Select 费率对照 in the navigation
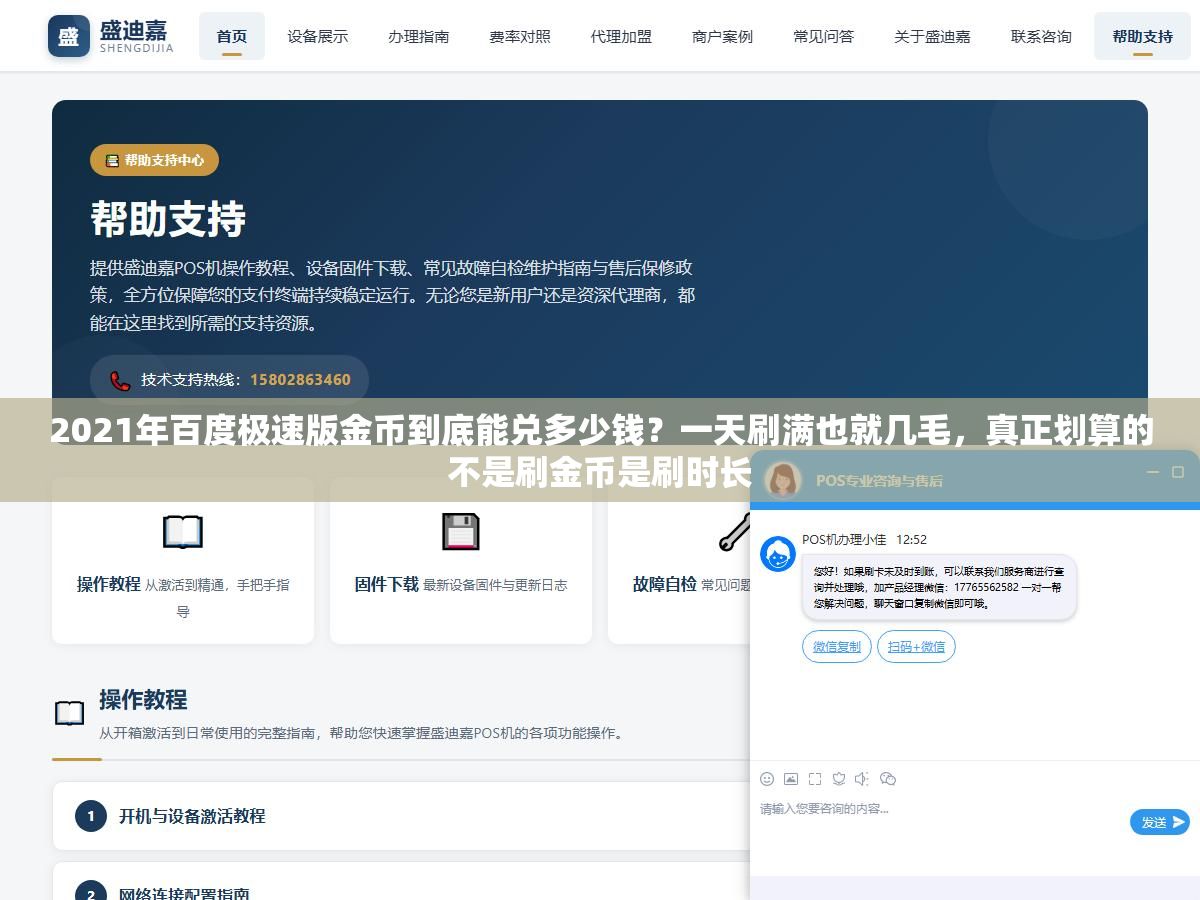The image size is (1200, 900). pyautogui.click(x=520, y=36)
